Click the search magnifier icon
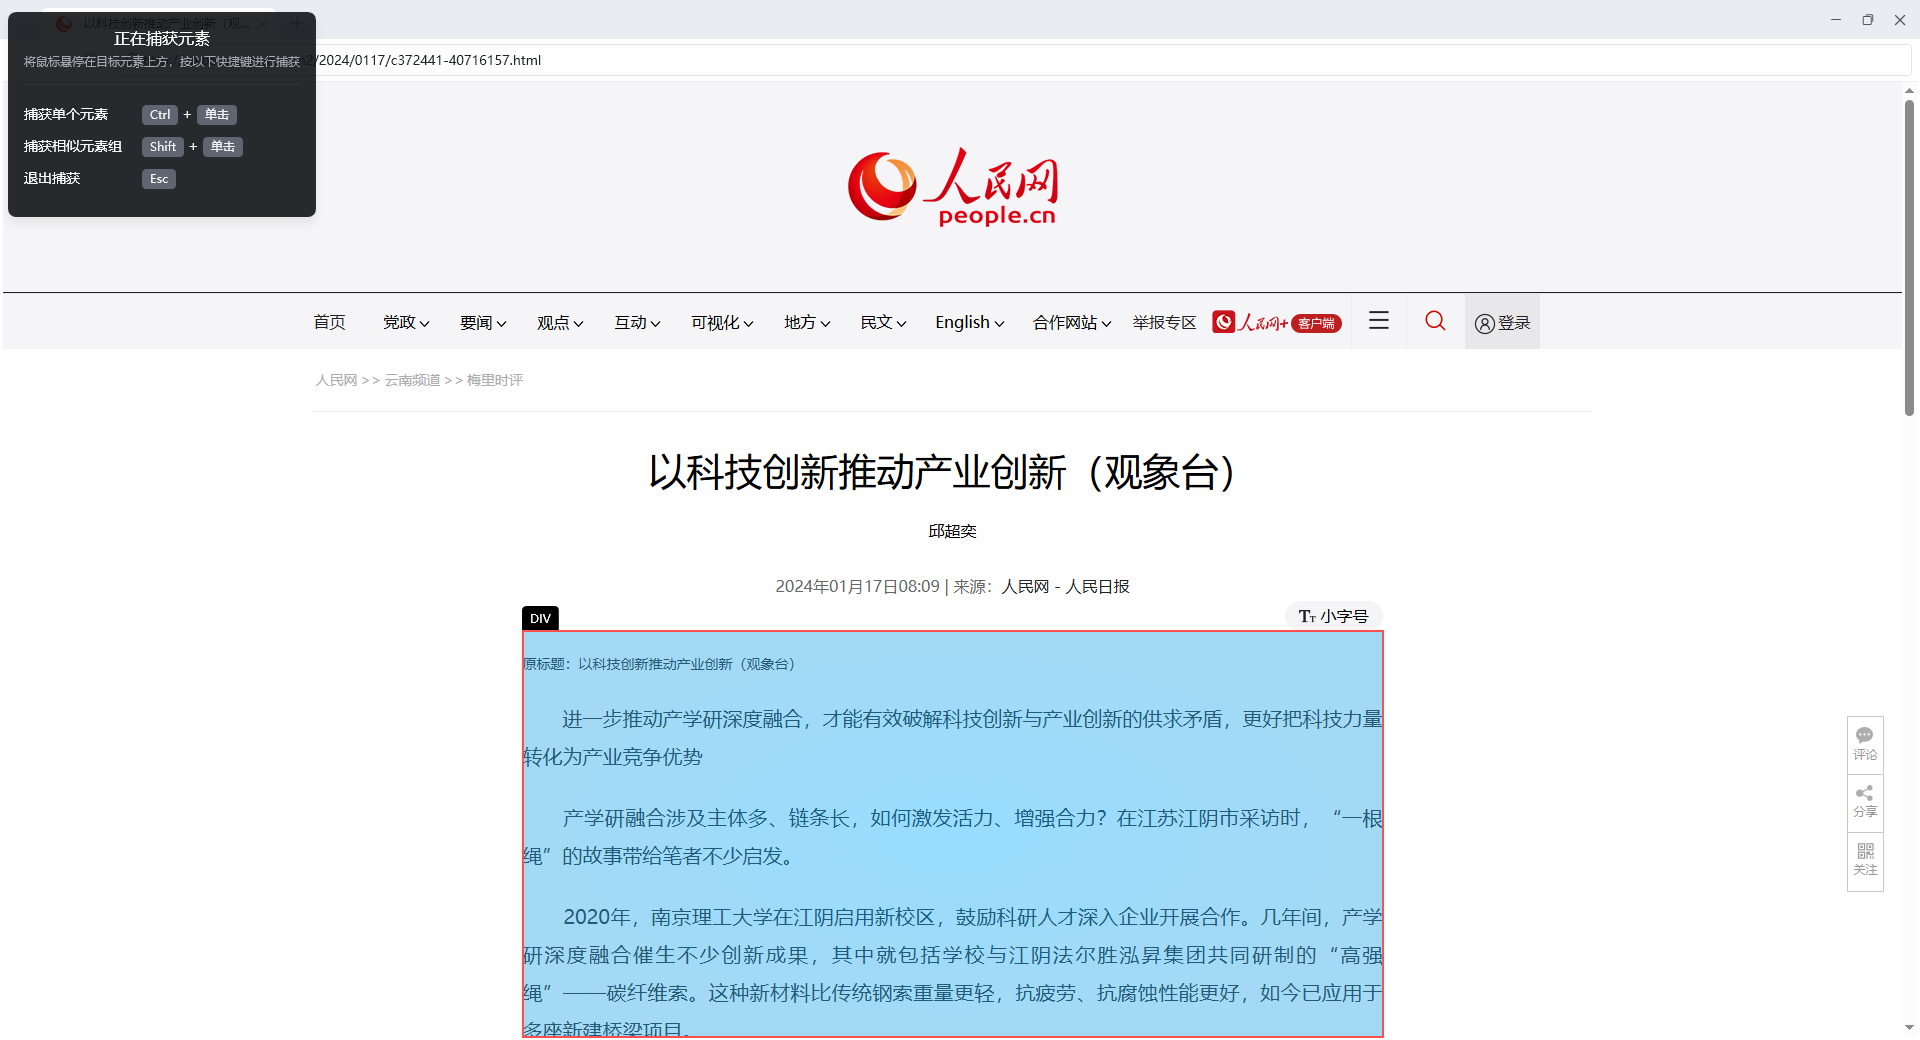The image size is (1920, 1040). pos(1435,321)
